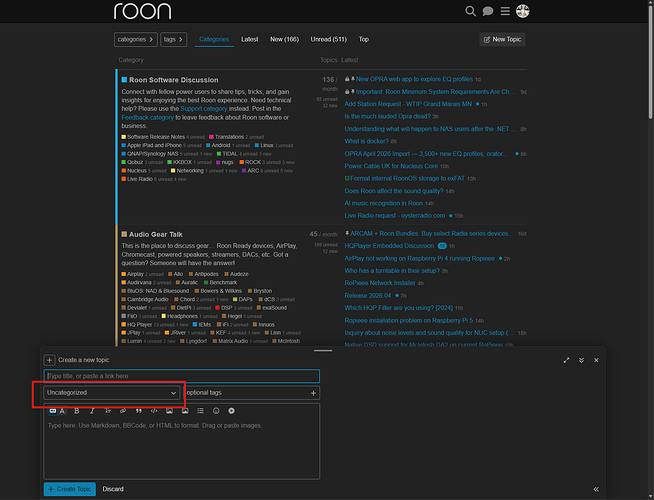Insert a hyperlink from the composer toolbar
The width and height of the screenshot is (654, 500).
(x=123, y=411)
